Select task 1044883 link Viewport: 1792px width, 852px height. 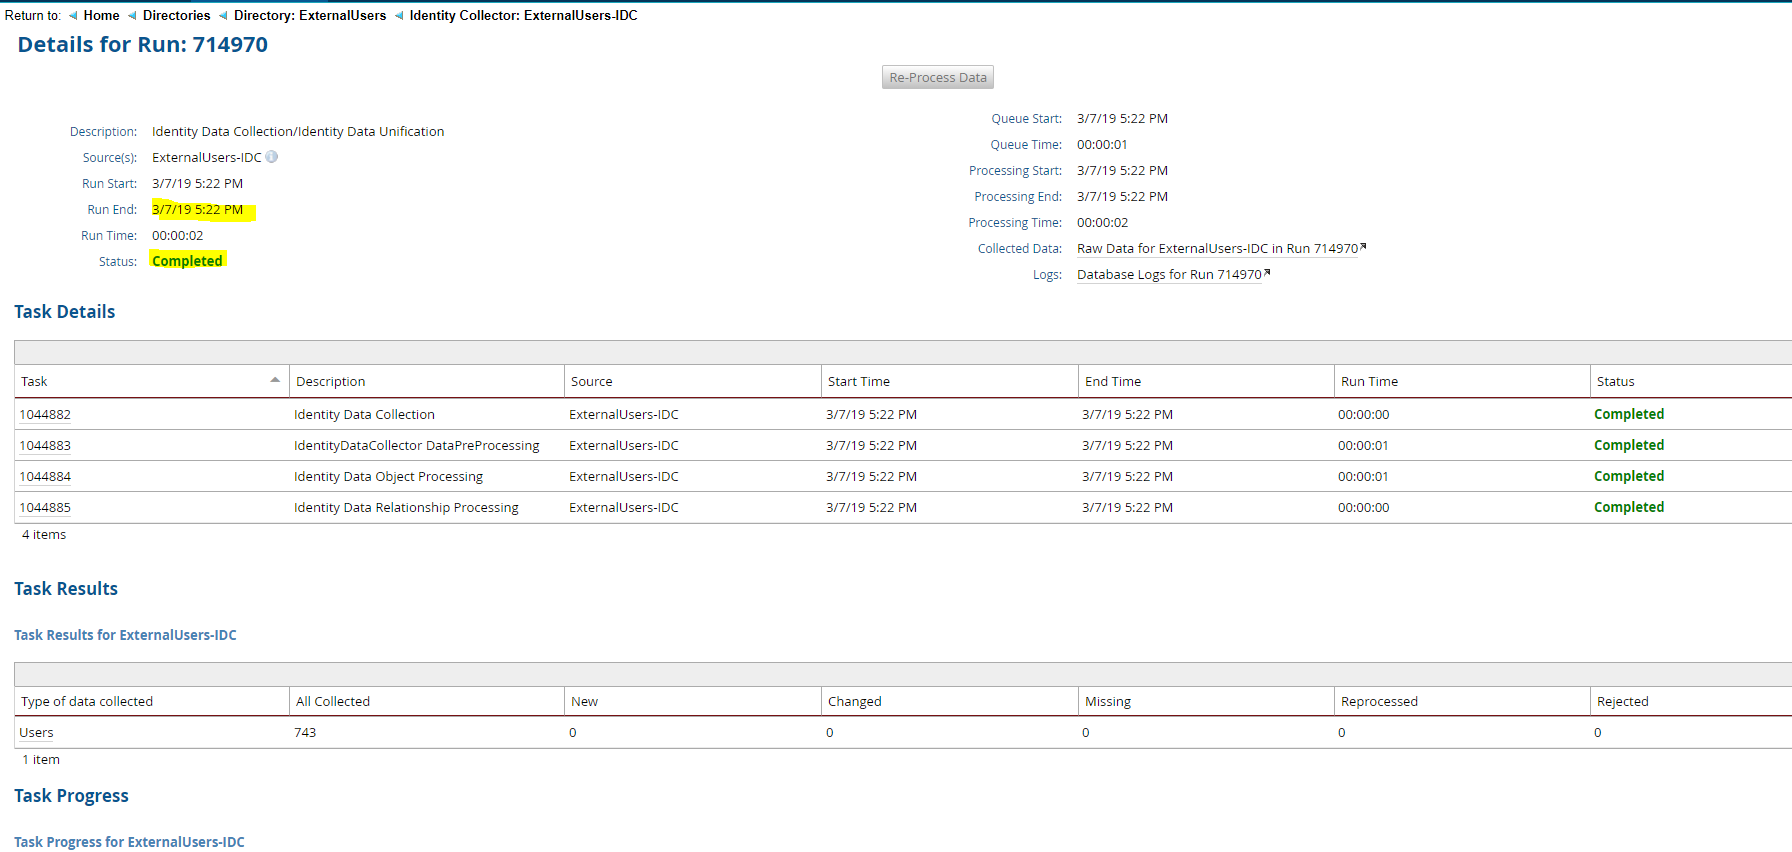click(45, 446)
